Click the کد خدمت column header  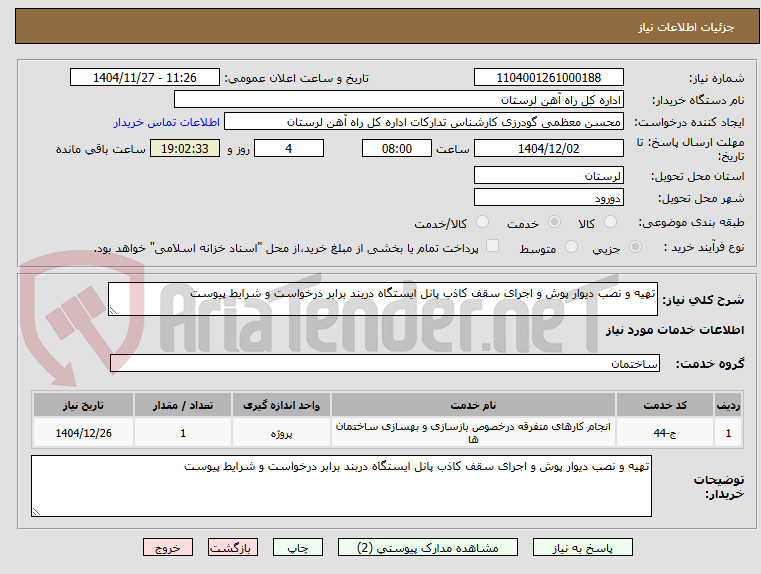665,405
